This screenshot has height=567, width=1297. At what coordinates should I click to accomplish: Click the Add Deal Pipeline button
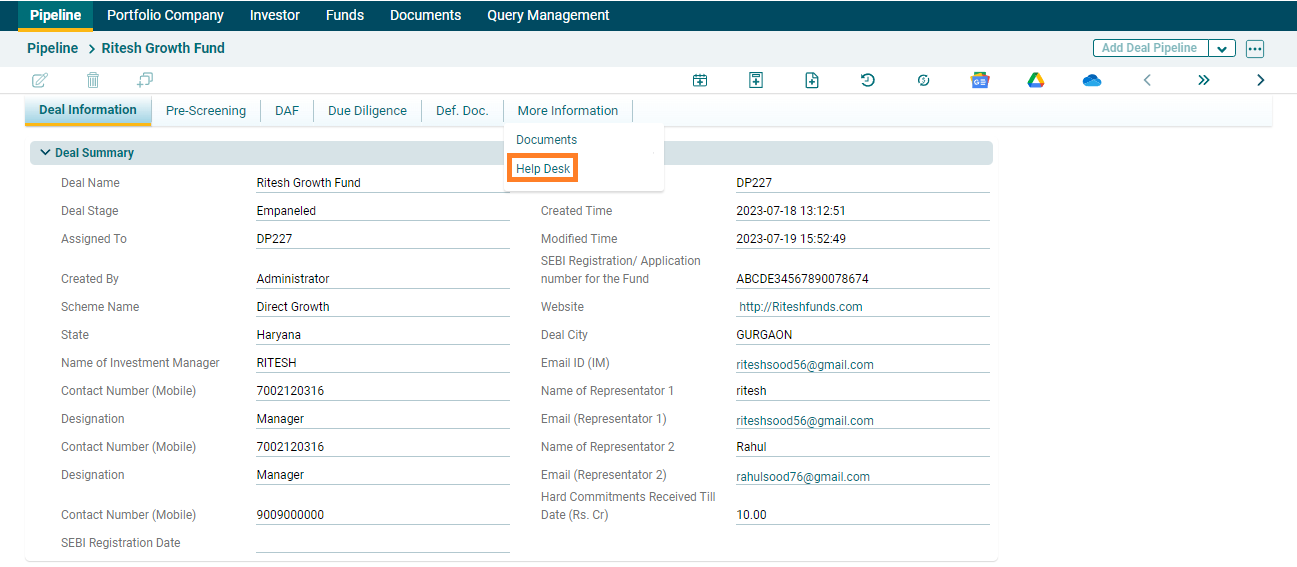click(x=1149, y=48)
